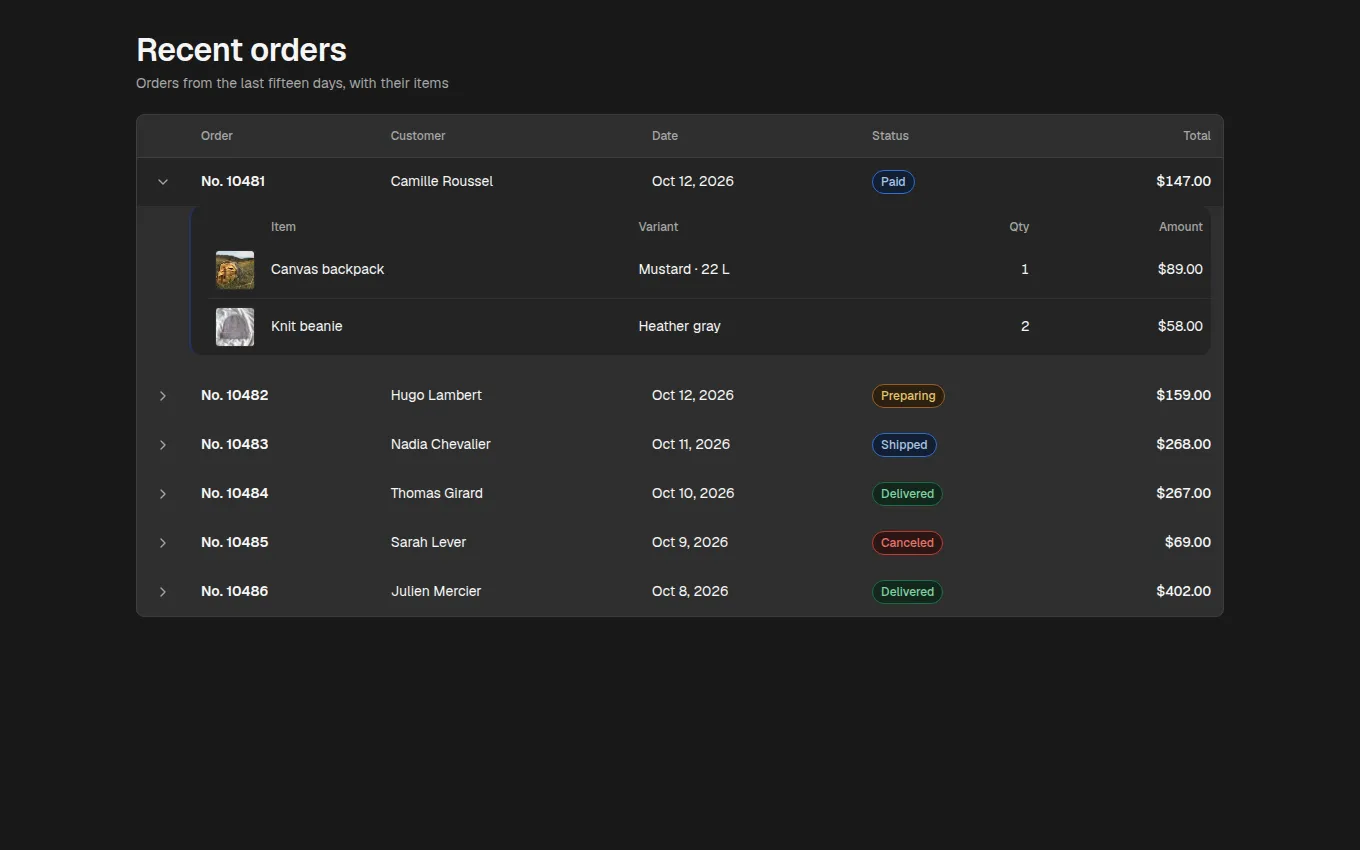Click order number No. 10484
The width and height of the screenshot is (1360, 850).
(x=235, y=494)
